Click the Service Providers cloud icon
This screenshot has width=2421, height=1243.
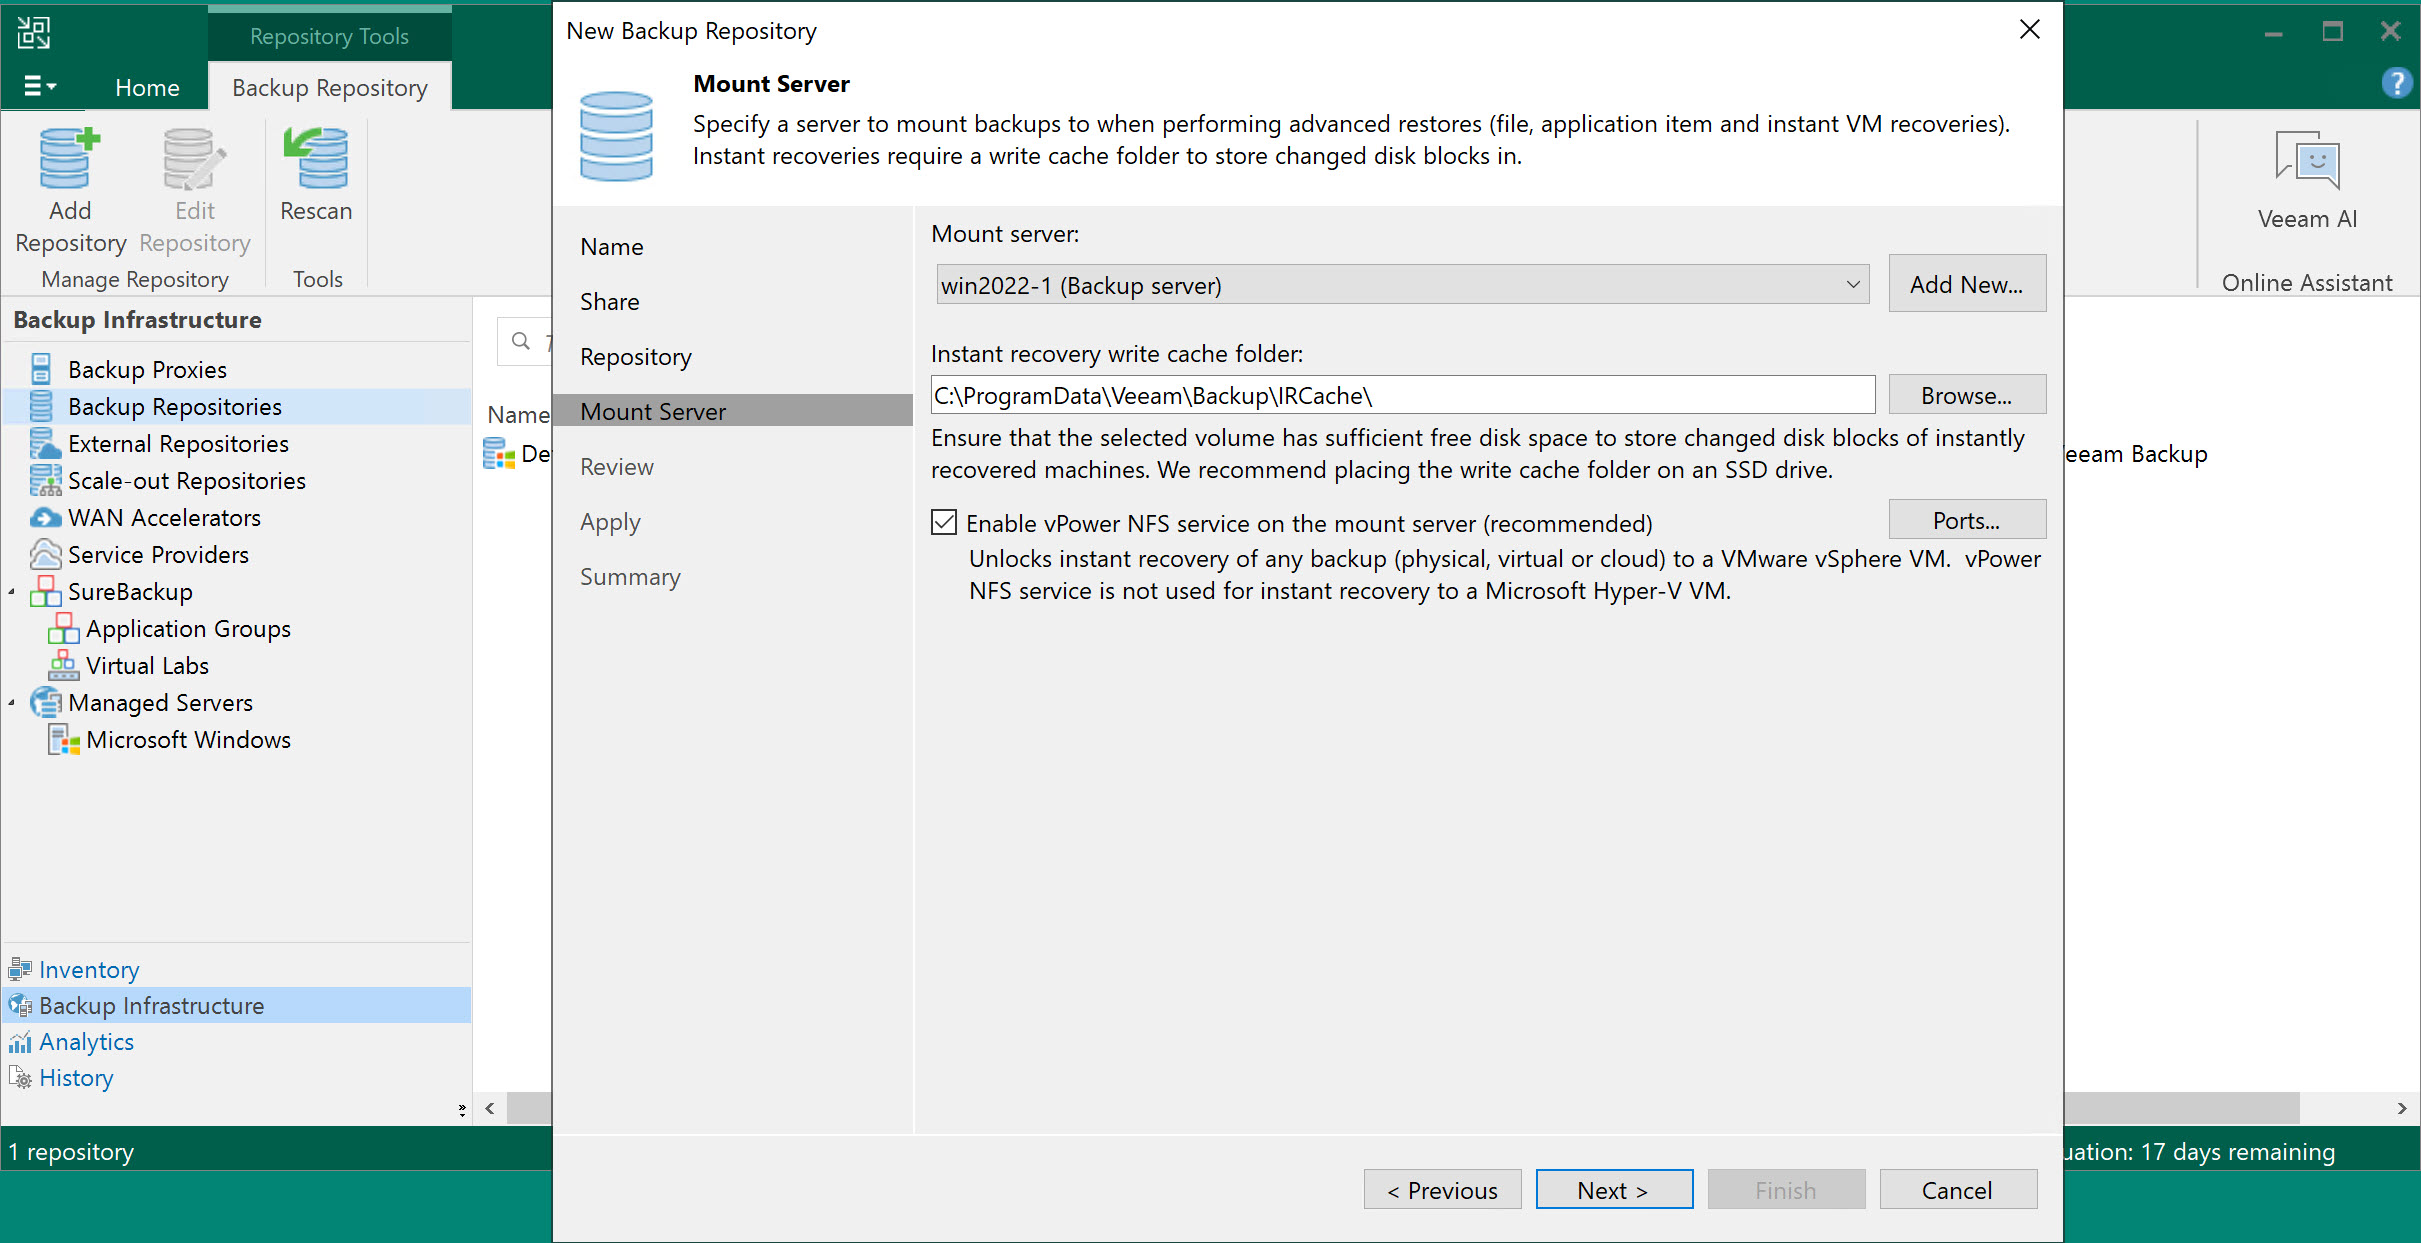[x=45, y=555]
